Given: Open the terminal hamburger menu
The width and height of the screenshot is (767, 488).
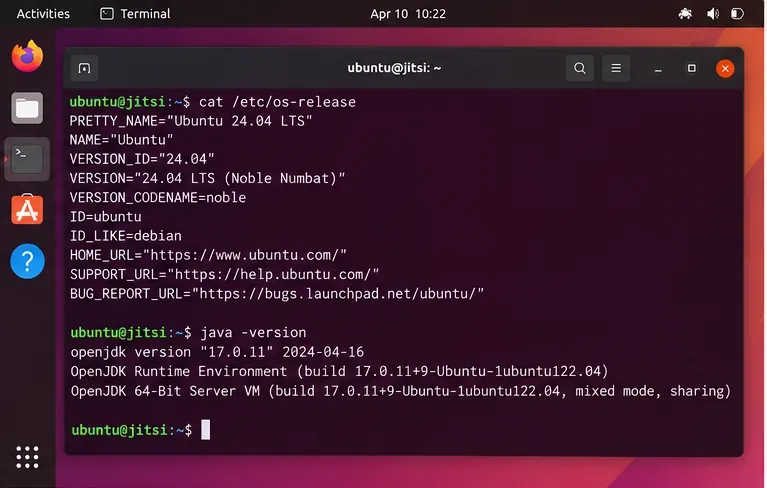Looking at the screenshot, I should (616, 68).
